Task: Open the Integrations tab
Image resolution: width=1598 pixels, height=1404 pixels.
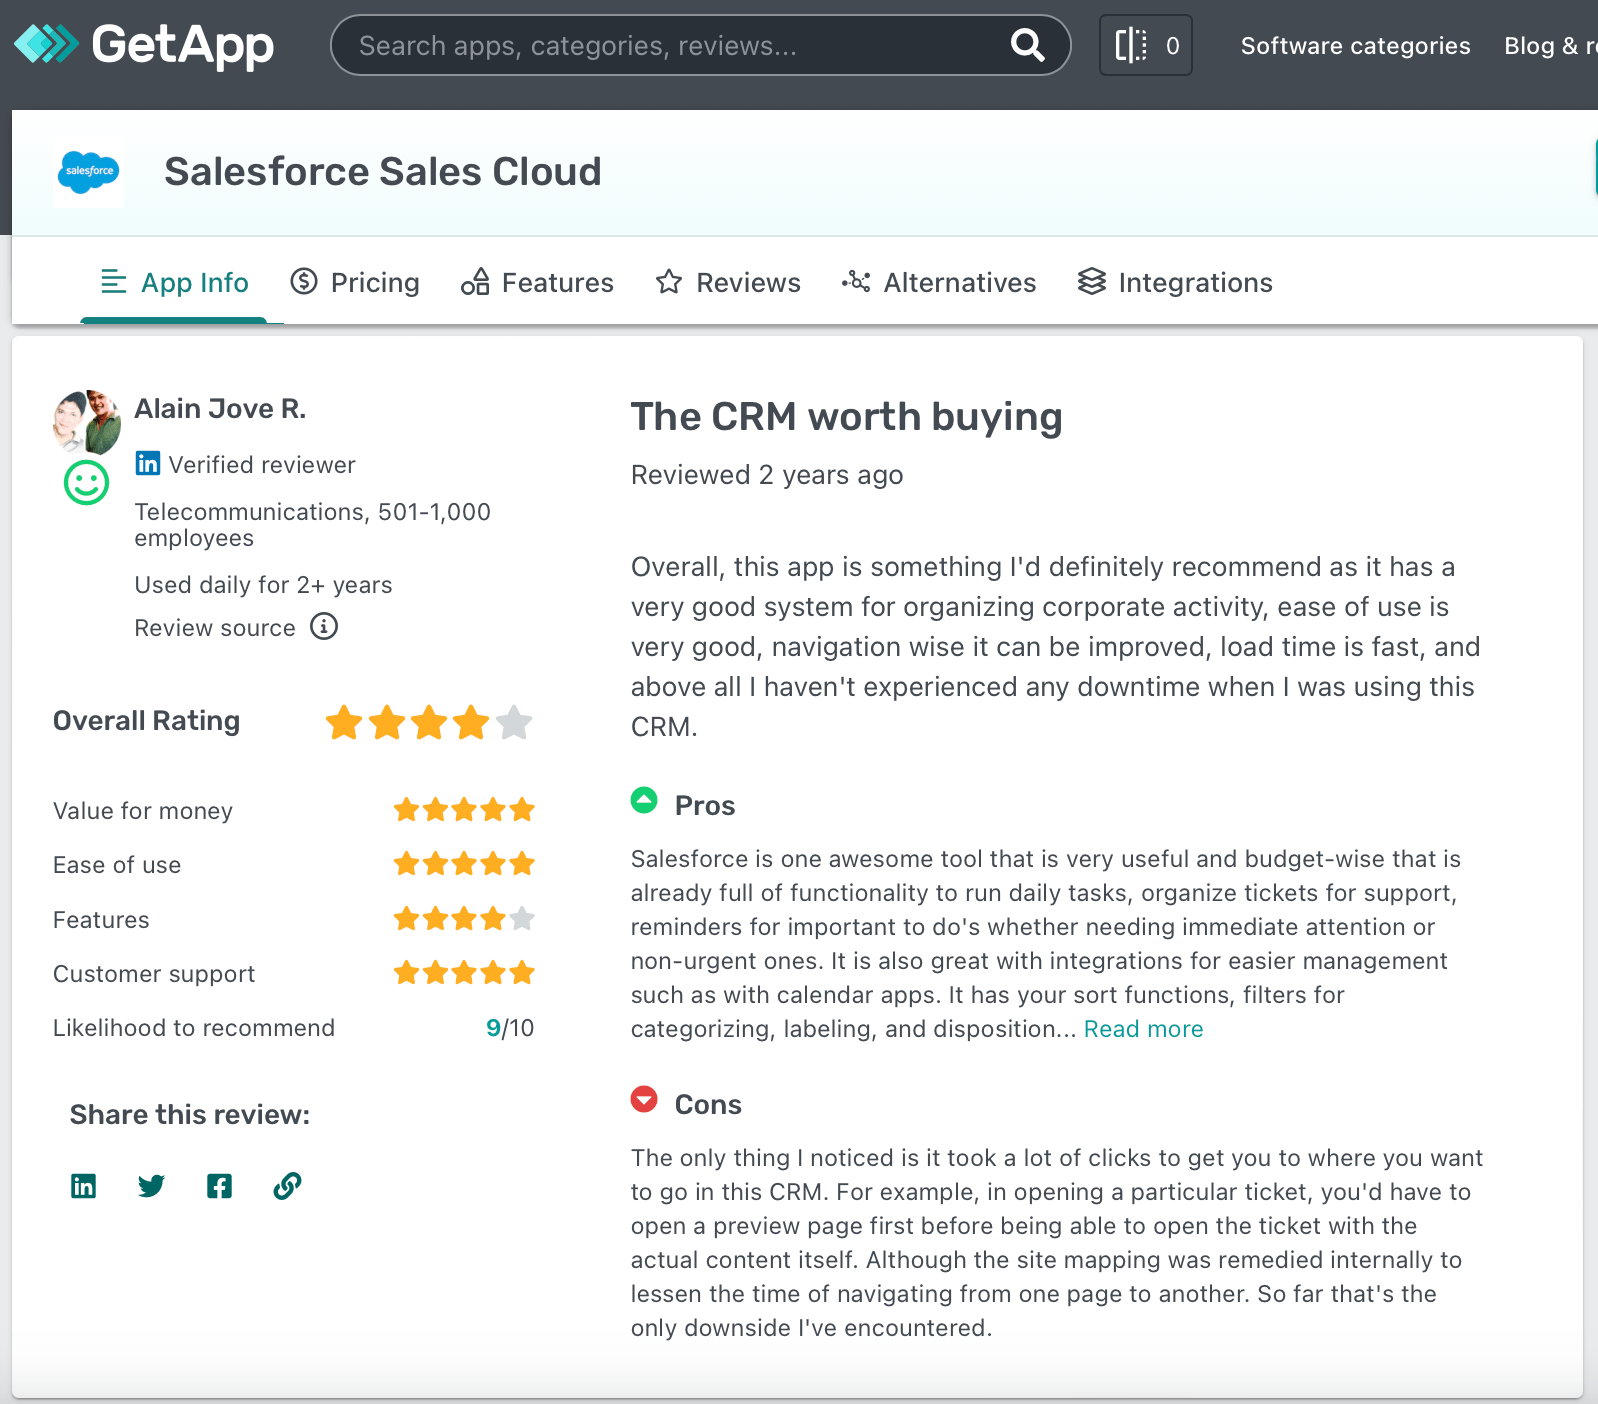Action: click(x=1175, y=283)
